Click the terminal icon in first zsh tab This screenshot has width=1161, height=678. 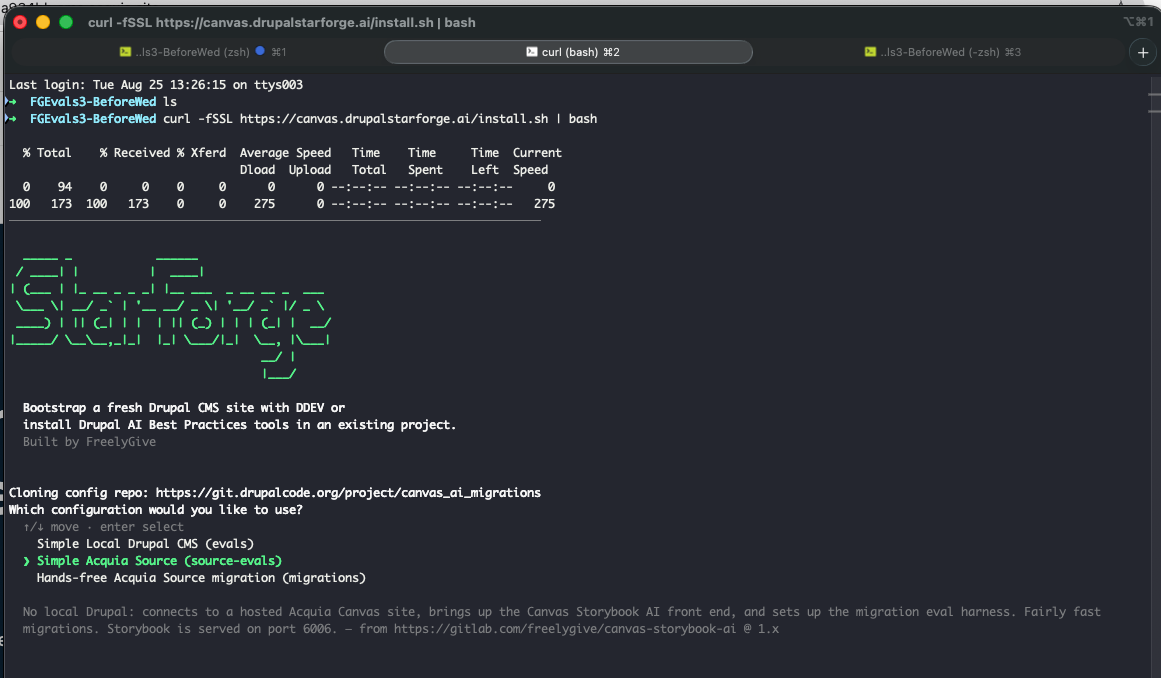pyautogui.click(x=125, y=52)
